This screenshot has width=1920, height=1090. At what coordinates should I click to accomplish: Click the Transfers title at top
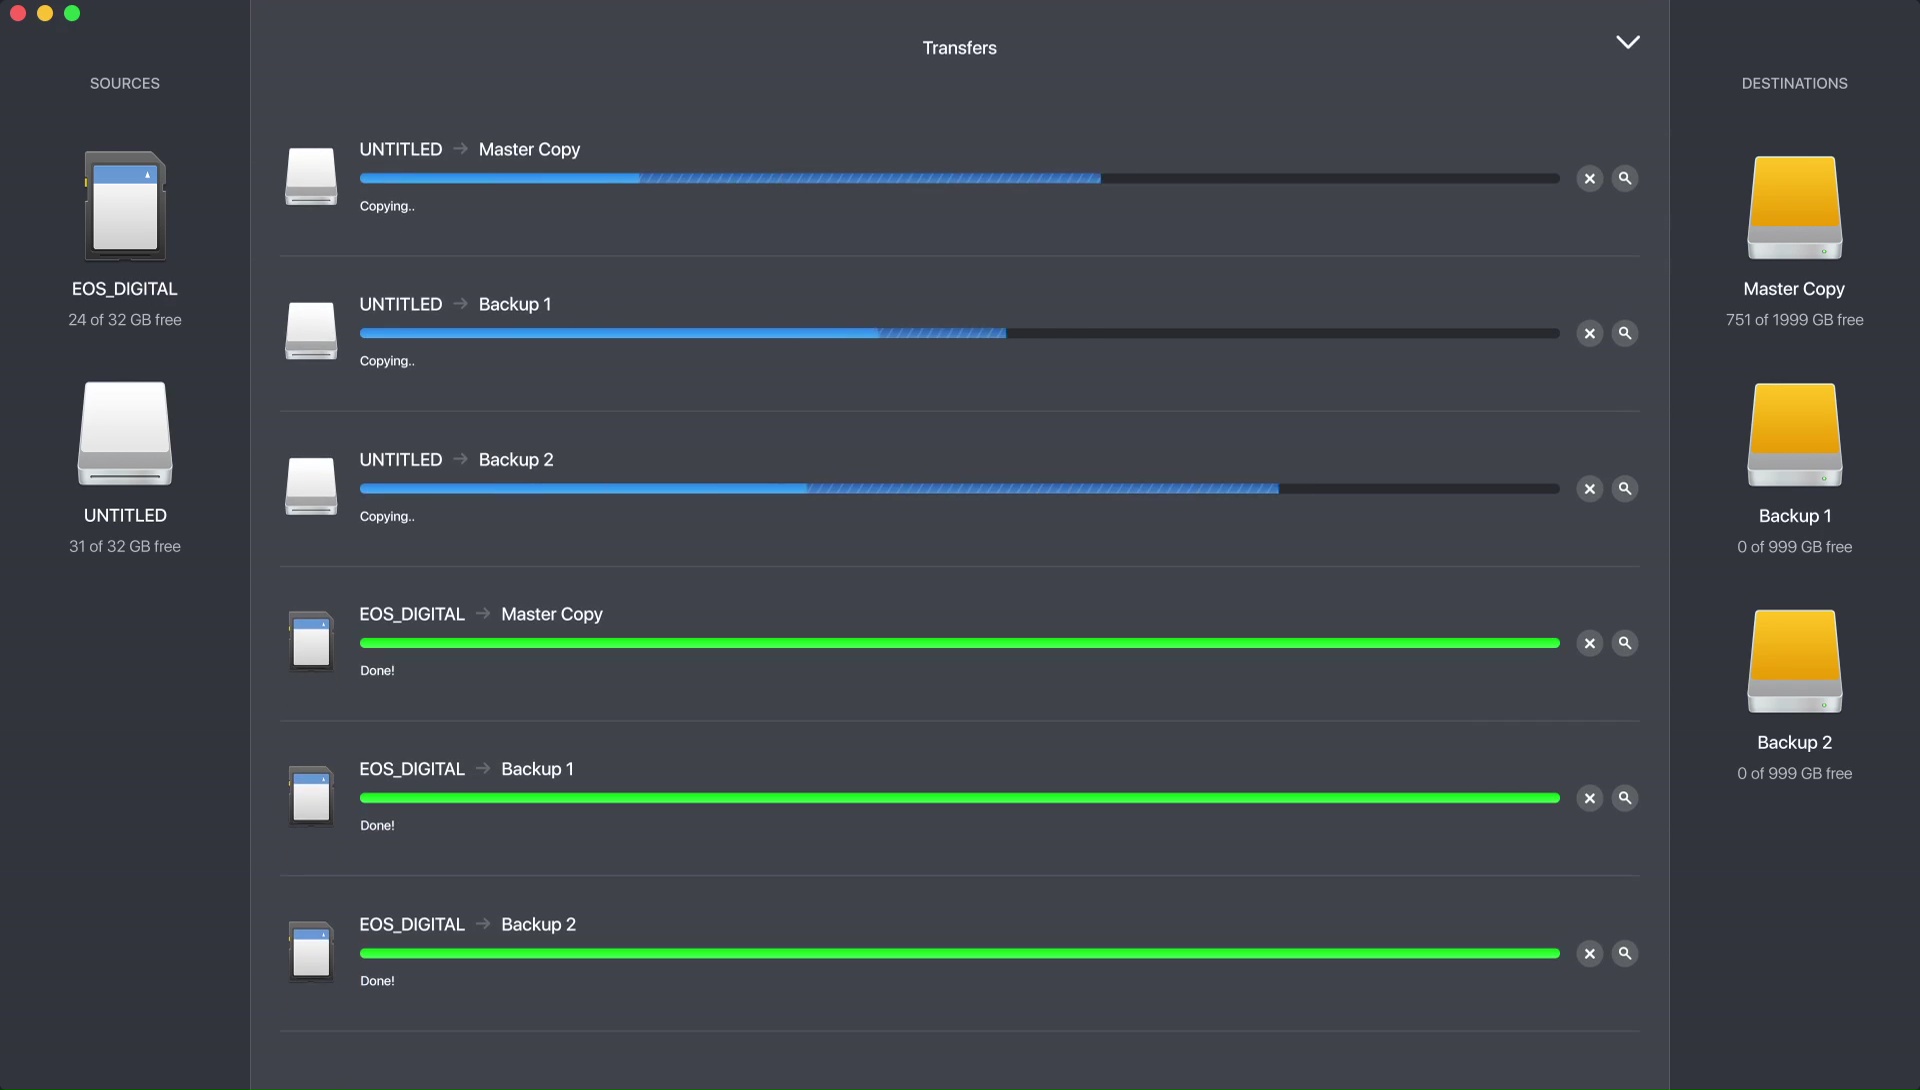pyautogui.click(x=959, y=48)
